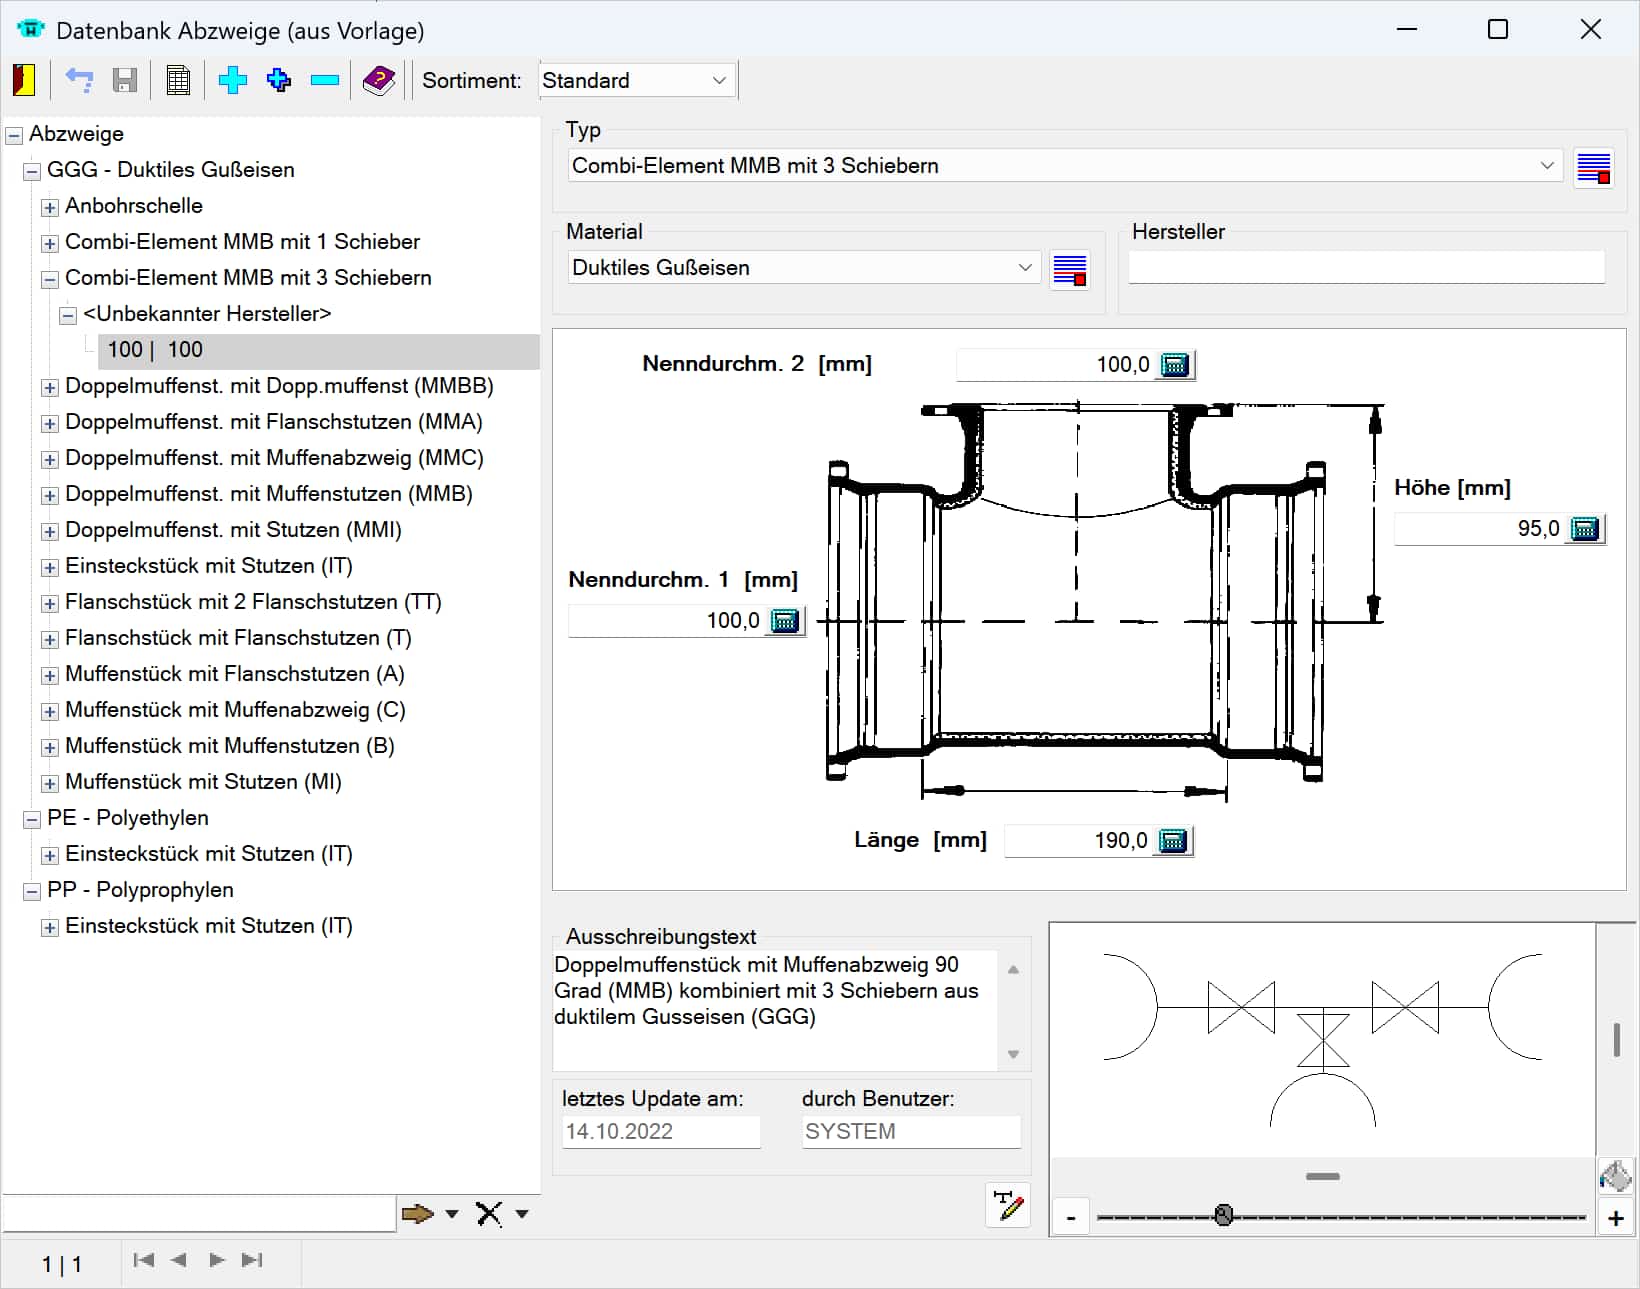Click the undo arrow toolbar icon
The width and height of the screenshot is (1640, 1289).
[x=79, y=80]
